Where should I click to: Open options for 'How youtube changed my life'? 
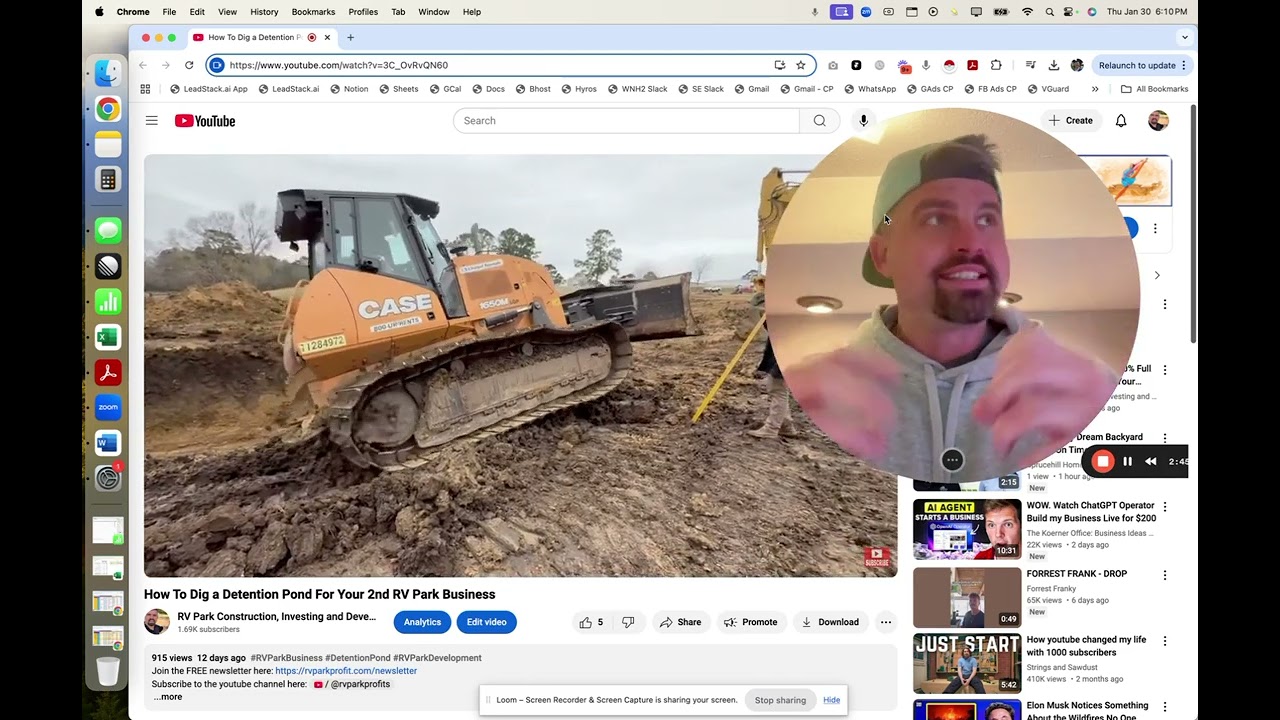point(1165,641)
